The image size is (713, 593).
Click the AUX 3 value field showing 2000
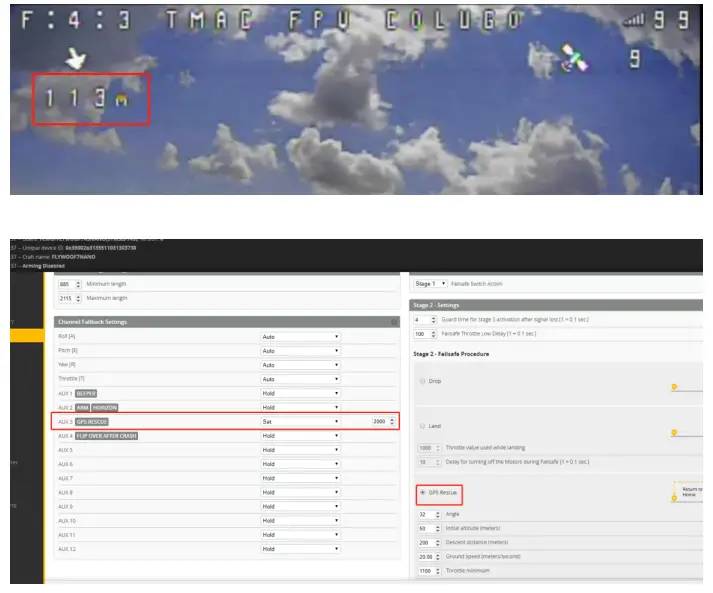pyautogui.click(x=384, y=422)
